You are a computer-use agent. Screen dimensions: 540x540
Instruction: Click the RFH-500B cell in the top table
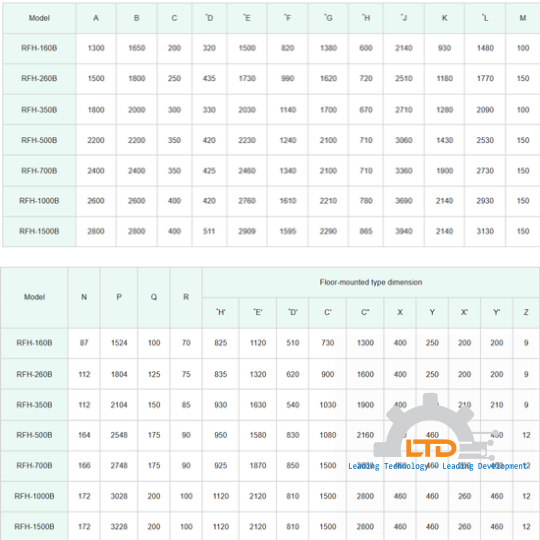point(39,140)
